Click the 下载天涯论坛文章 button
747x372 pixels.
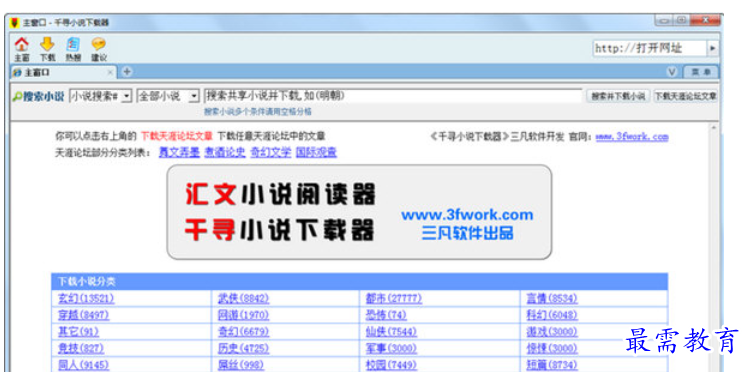click(x=686, y=96)
